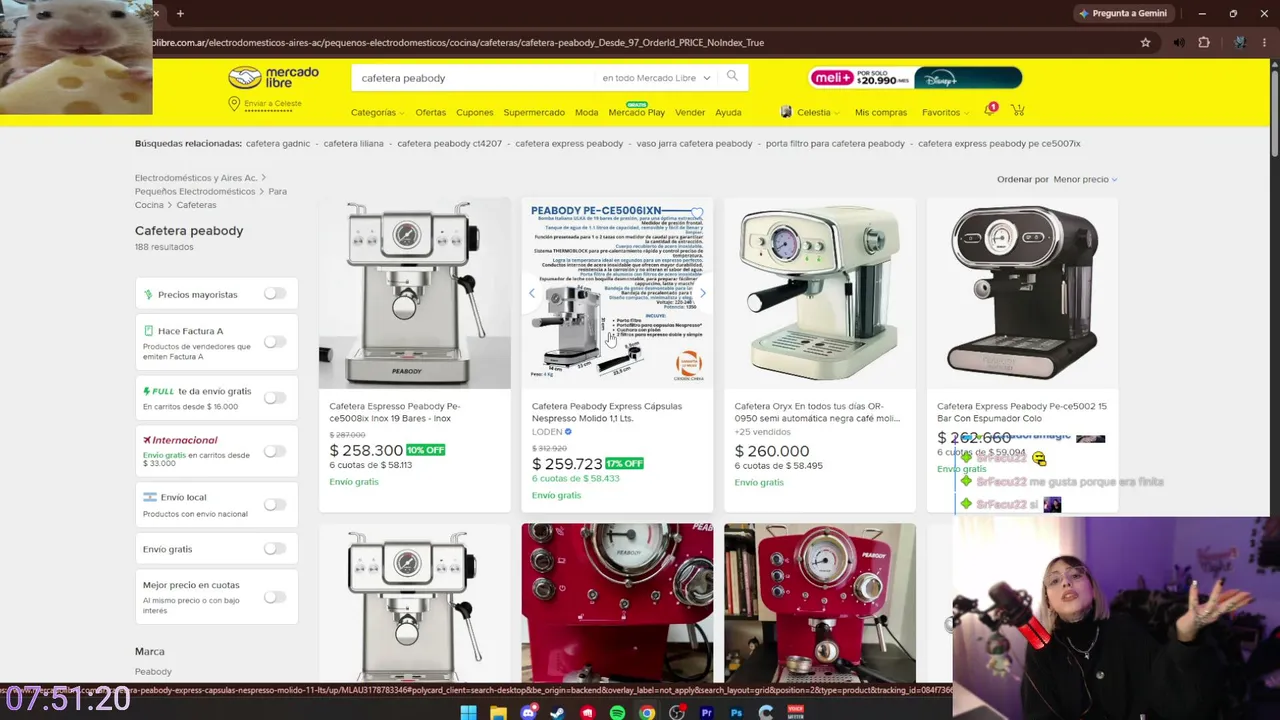Image resolution: width=1280 pixels, height=720 pixels.
Task: Turn on Envío local filter
Action: pyautogui.click(x=275, y=505)
